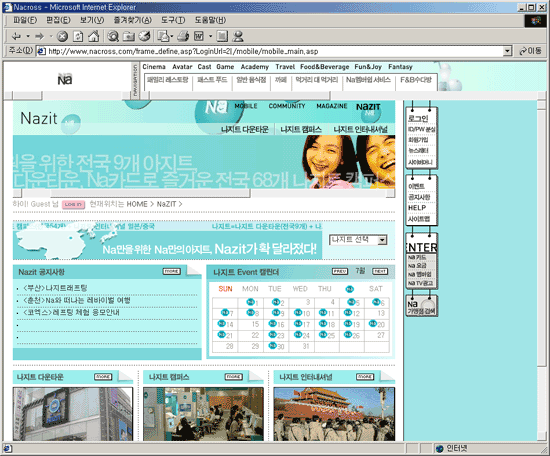Click the NEXT calendar button
This screenshot has width=550, height=456.
pos(380,271)
